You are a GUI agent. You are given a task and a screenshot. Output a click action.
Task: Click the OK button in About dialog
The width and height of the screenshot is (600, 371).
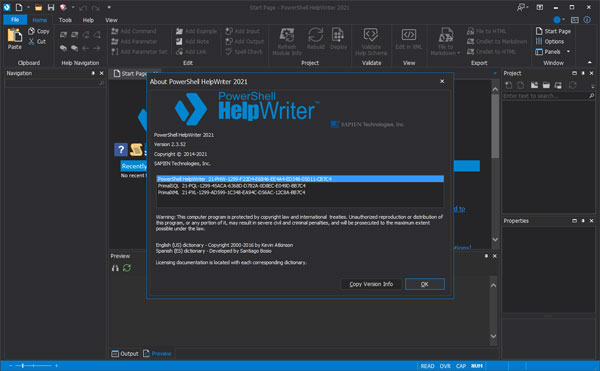[425, 284]
